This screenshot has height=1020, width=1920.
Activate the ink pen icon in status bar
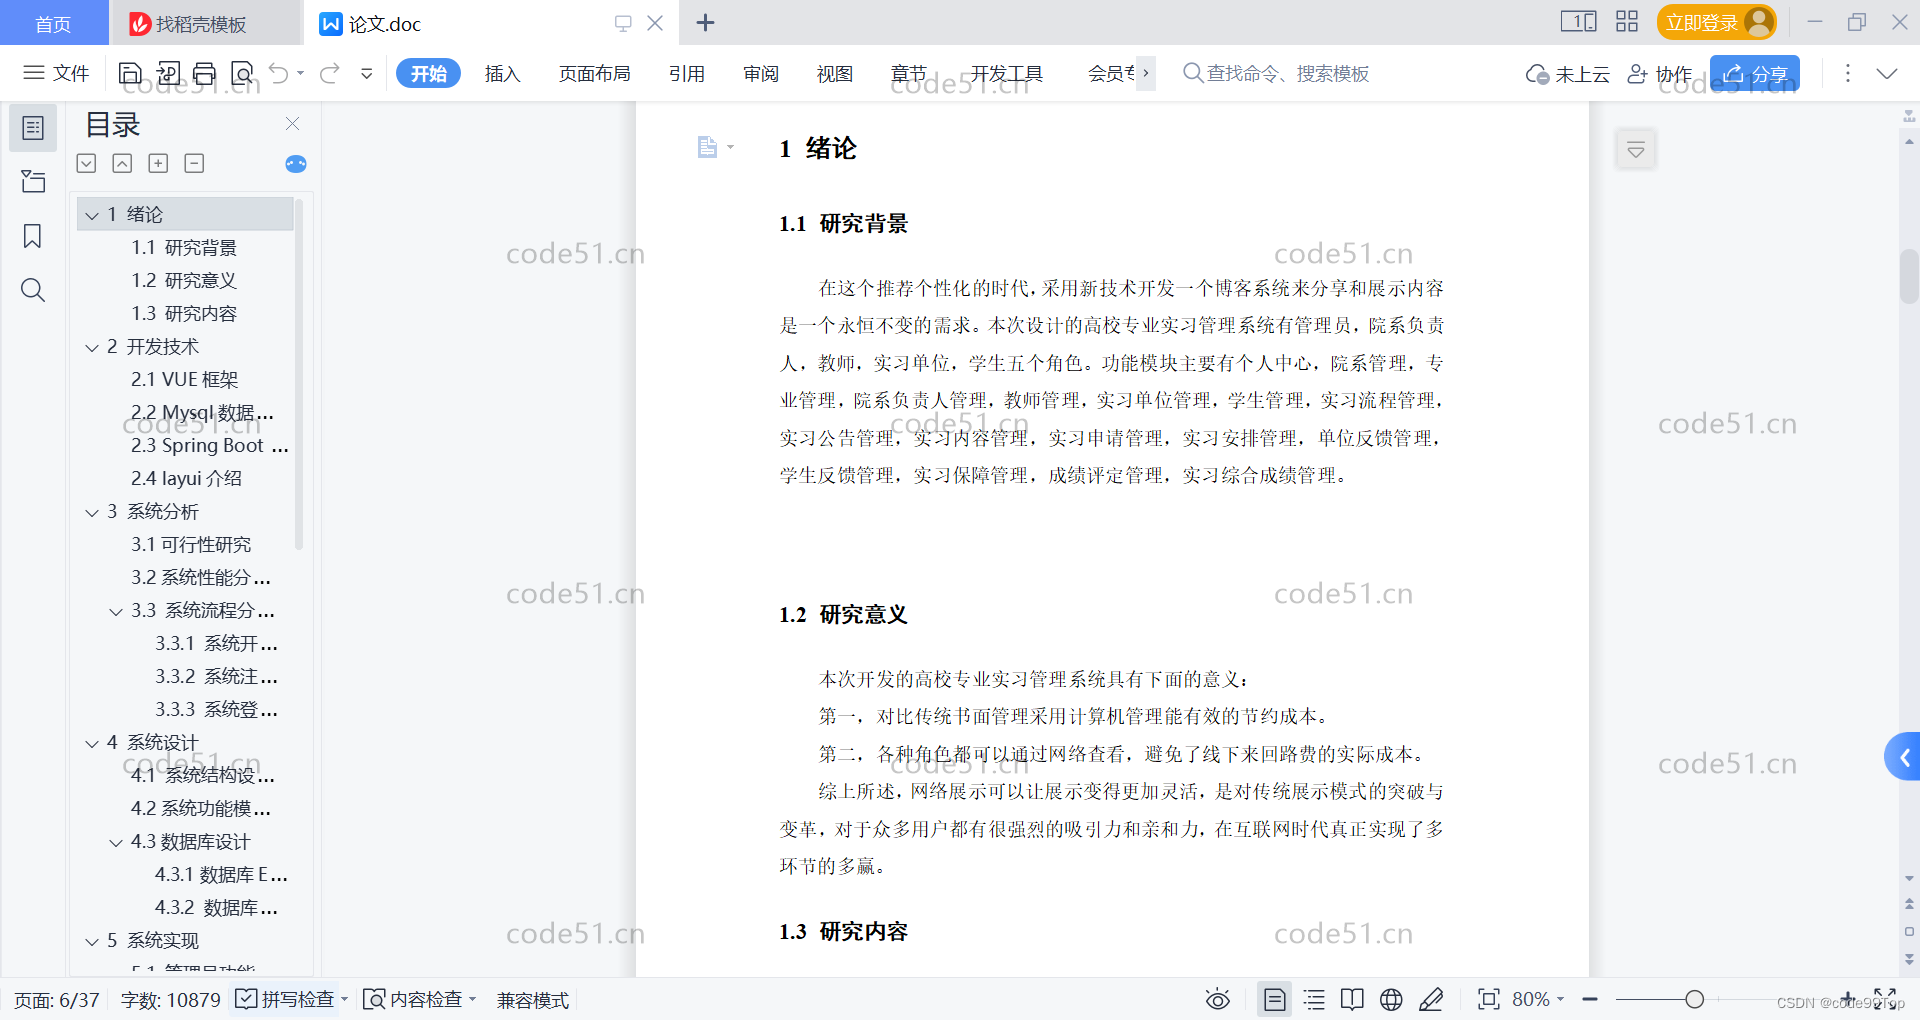coord(1431,999)
